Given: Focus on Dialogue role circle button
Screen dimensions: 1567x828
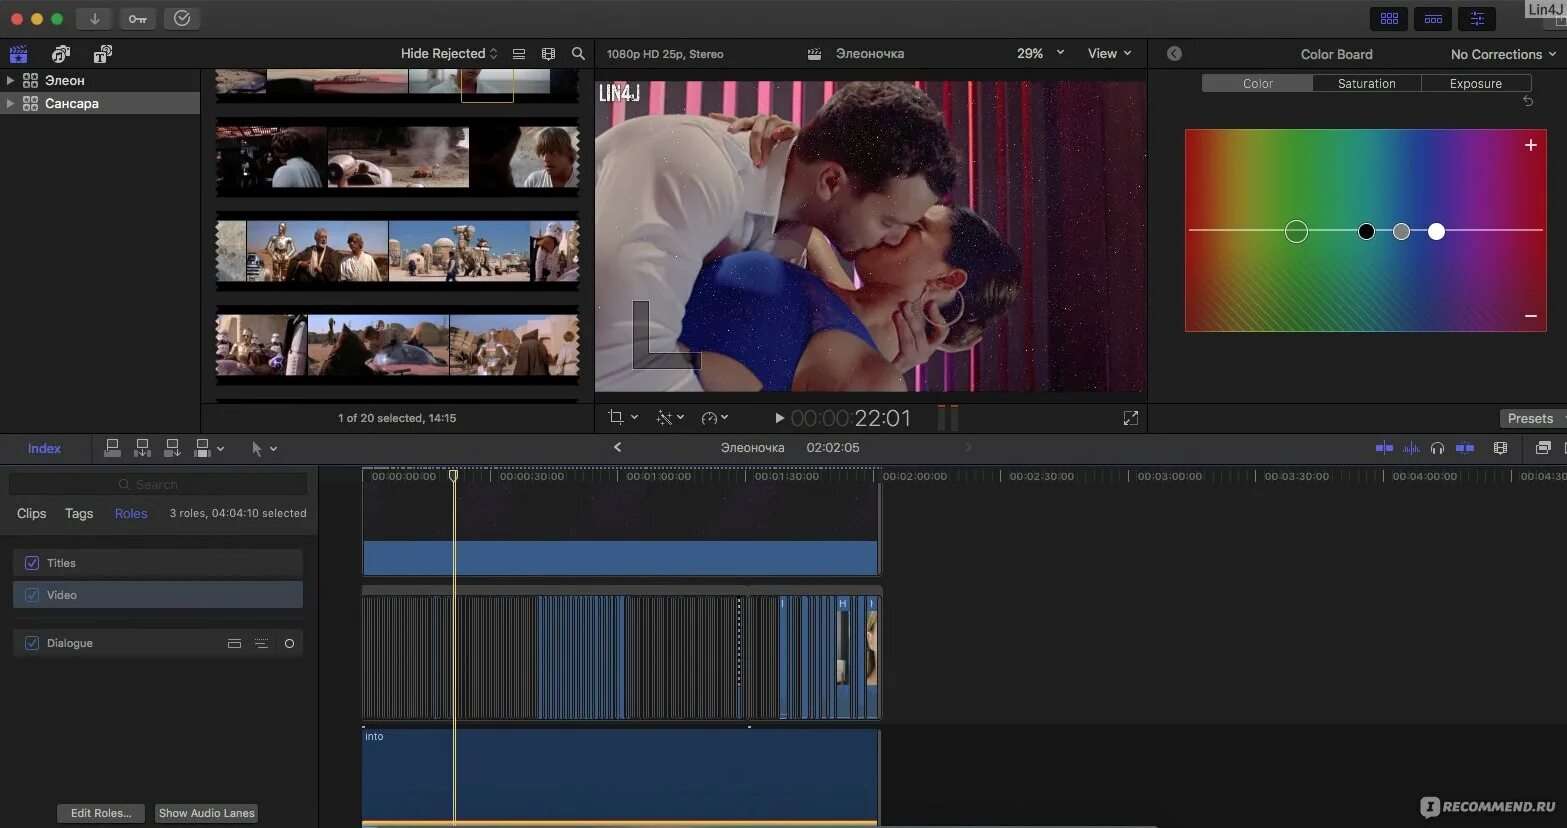Looking at the screenshot, I should 289,643.
